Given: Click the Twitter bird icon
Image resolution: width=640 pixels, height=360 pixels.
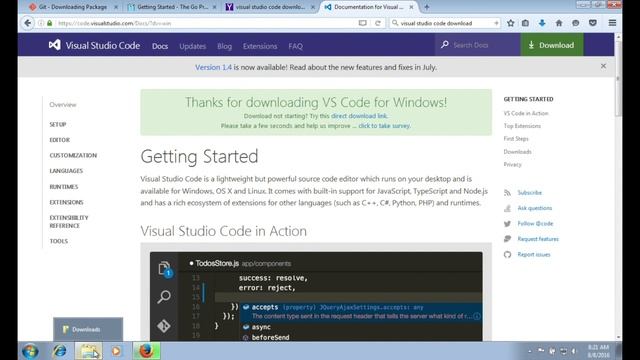Looking at the screenshot, I should click(x=507, y=224).
